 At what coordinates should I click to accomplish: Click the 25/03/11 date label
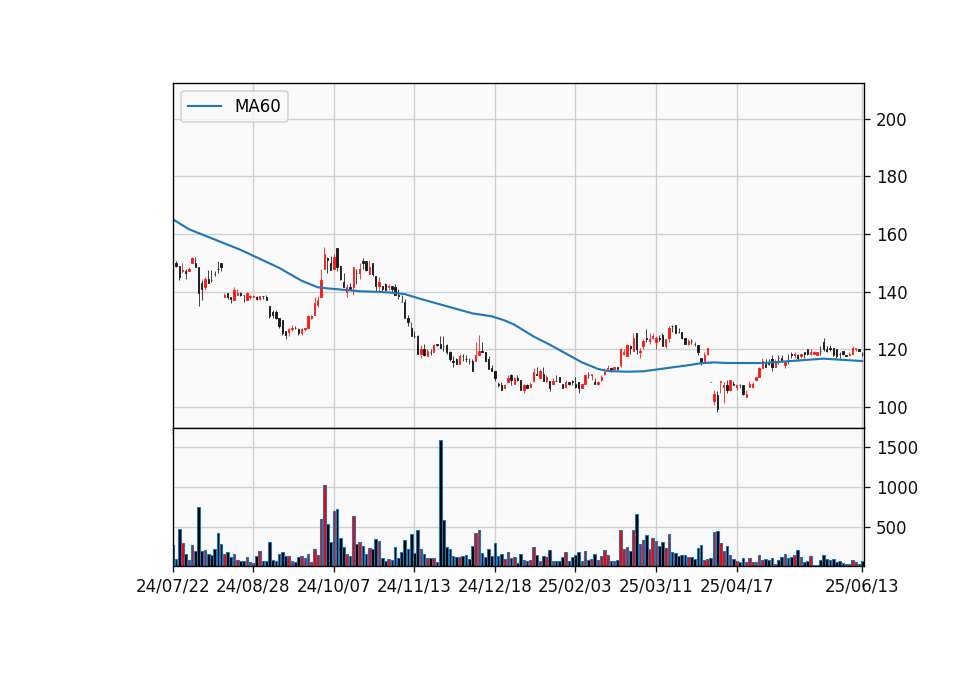coord(656,586)
